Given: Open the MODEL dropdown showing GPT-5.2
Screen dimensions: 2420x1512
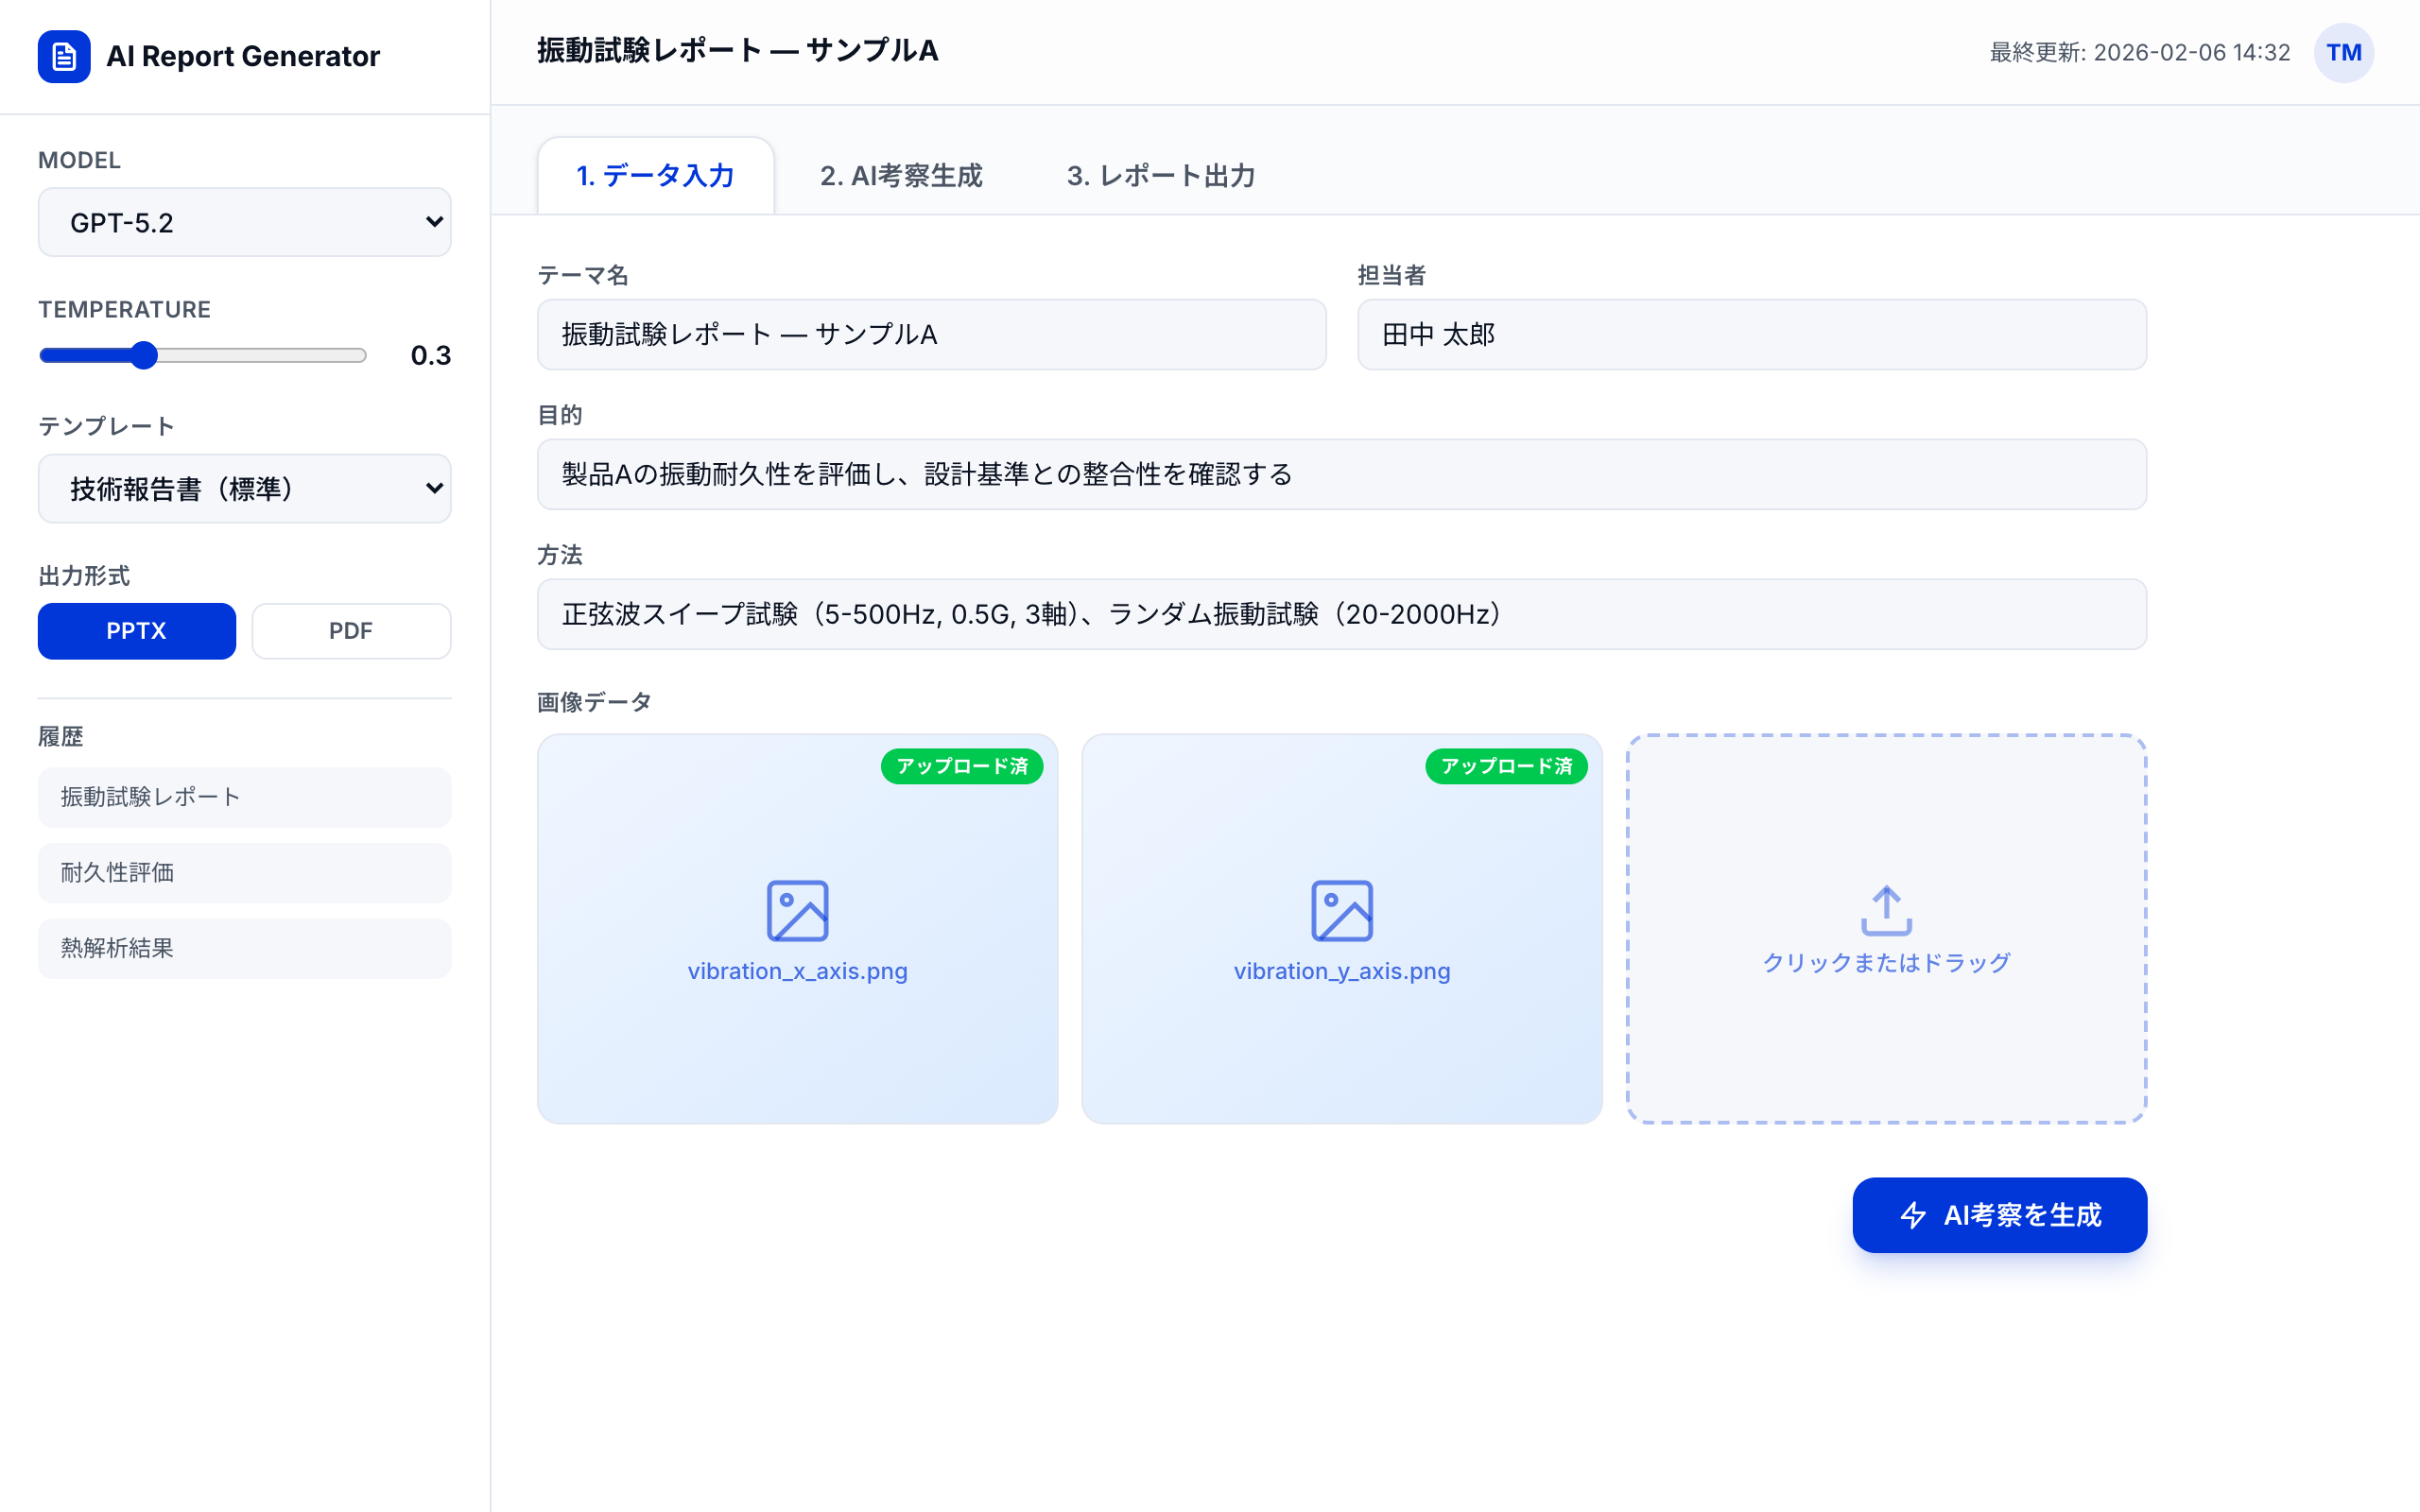Looking at the screenshot, I should [x=244, y=222].
